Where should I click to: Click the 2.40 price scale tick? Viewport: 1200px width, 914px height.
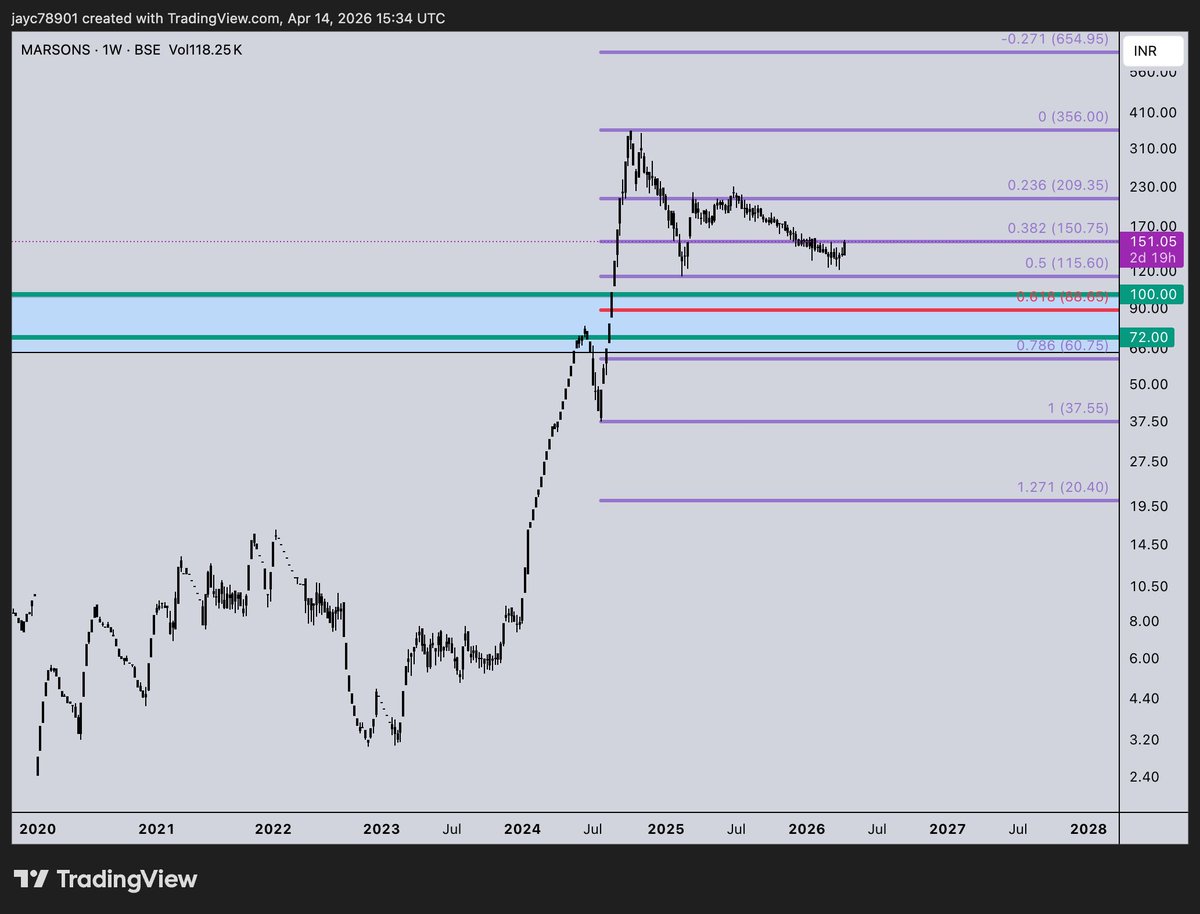point(1146,777)
